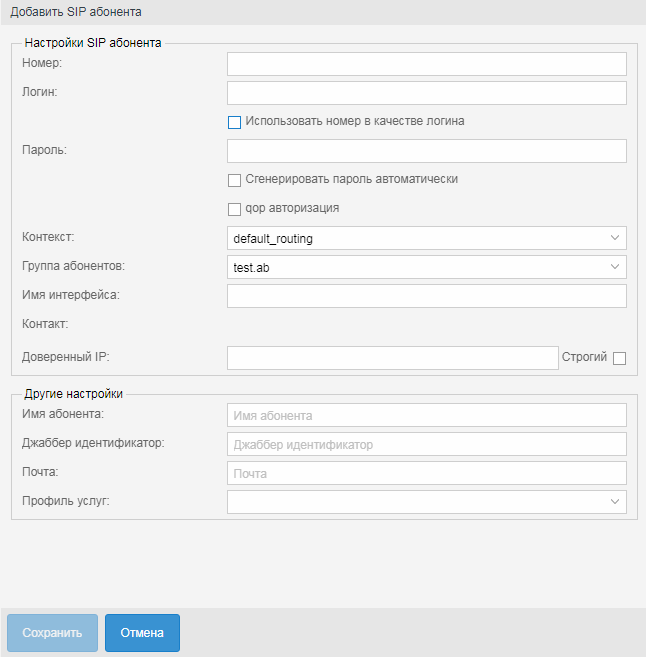
Task: Focus the Джаббер идентификатор field
Action: [426, 444]
